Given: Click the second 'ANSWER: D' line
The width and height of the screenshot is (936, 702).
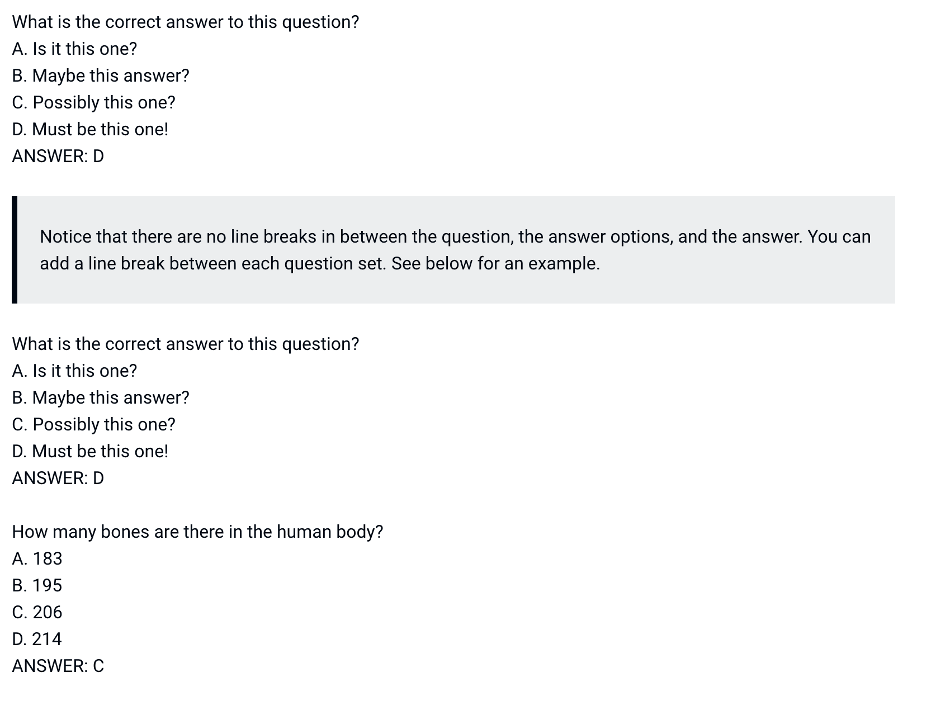Looking at the screenshot, I should [58, 478].
